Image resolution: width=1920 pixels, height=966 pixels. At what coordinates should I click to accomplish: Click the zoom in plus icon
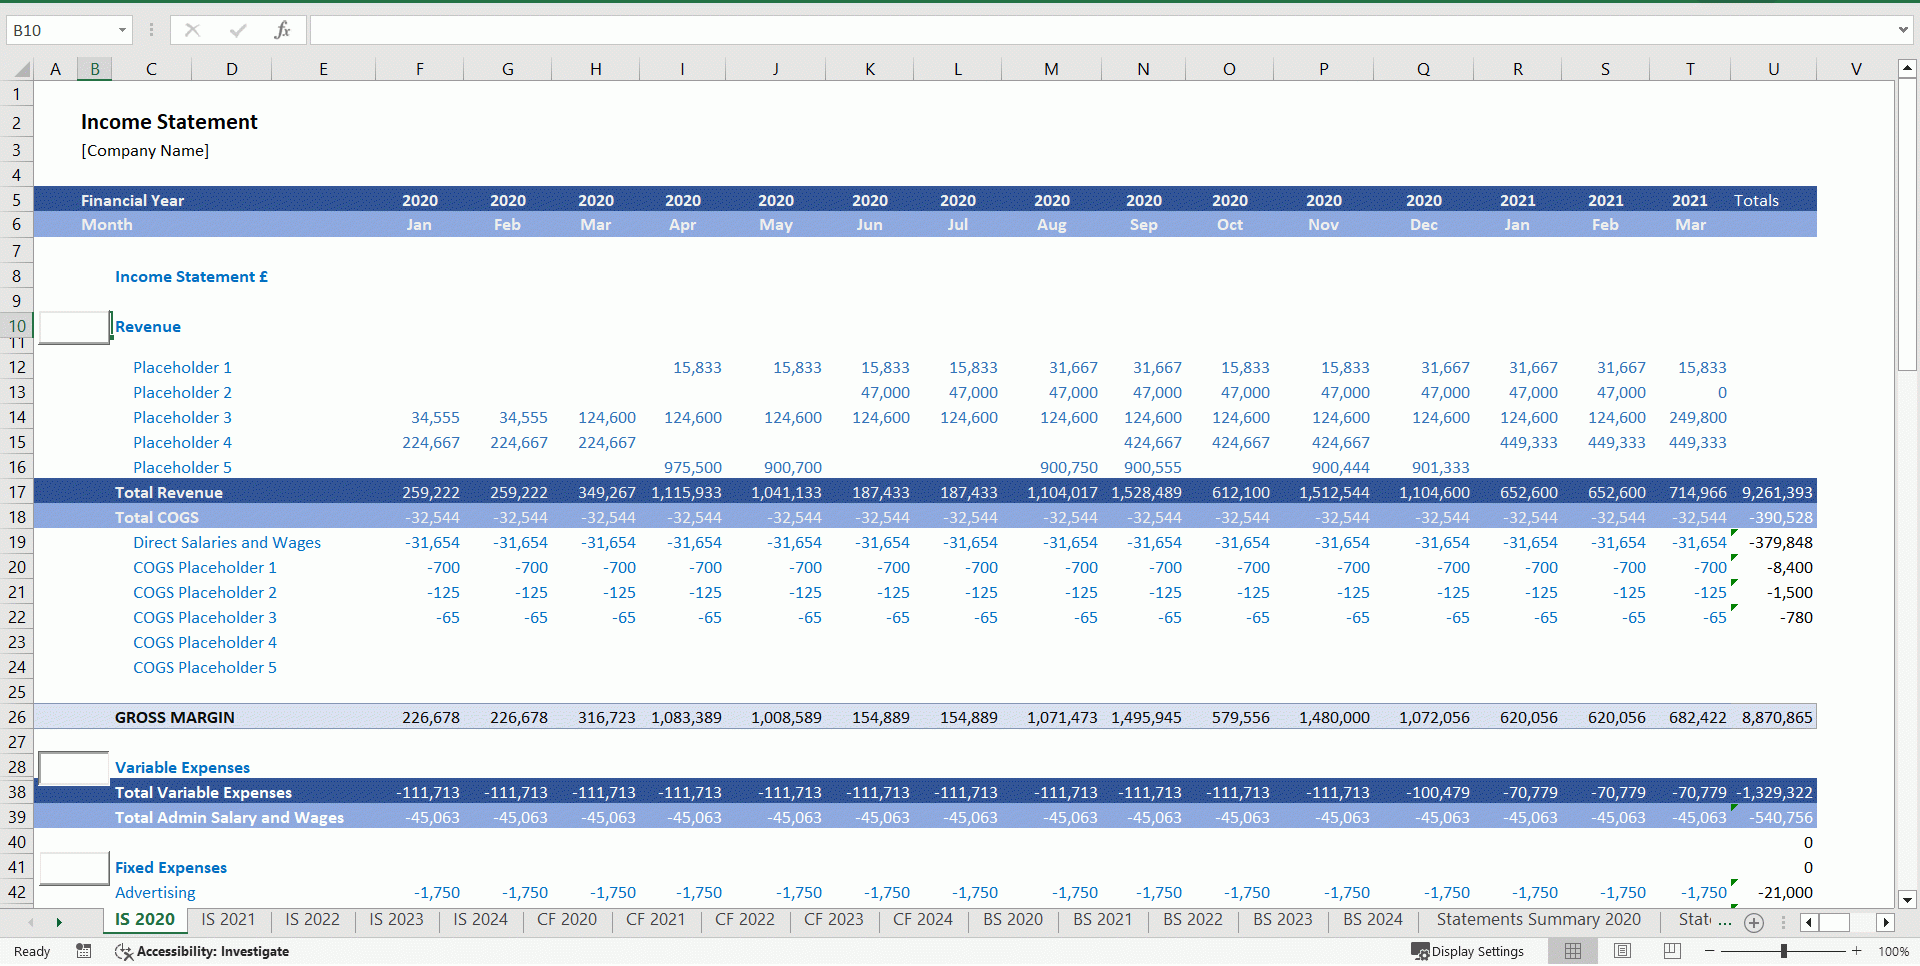[x=1856, y=951]
